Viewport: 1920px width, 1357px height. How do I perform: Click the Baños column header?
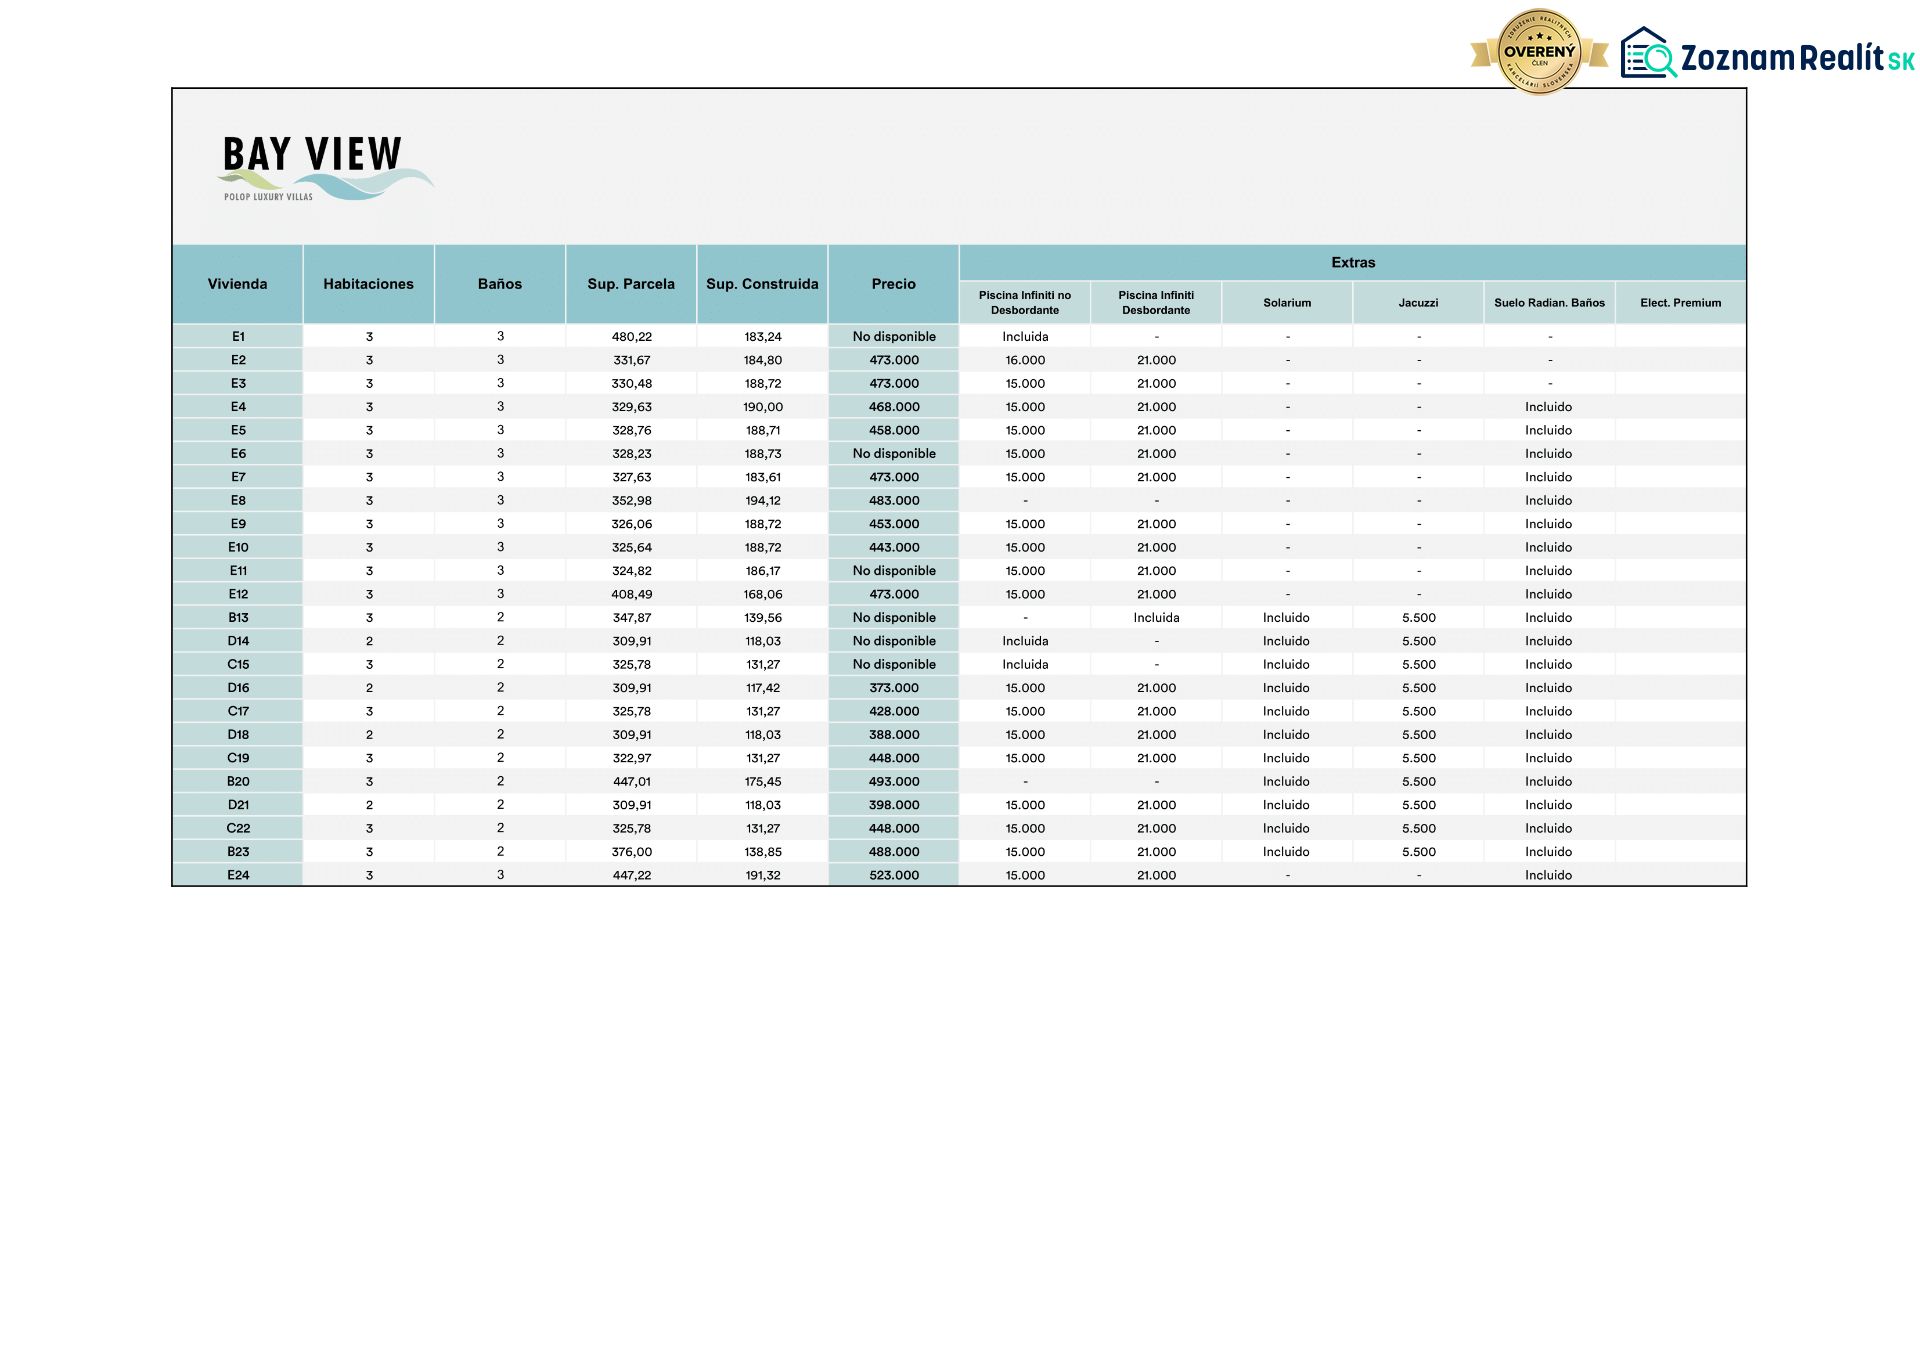tap(500, 284)
